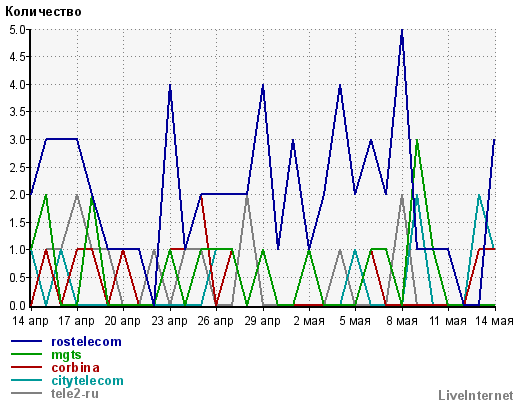Screen dimensions: 520x405
Task: Click the 2 мая date axis label
Action: point(309,321)
